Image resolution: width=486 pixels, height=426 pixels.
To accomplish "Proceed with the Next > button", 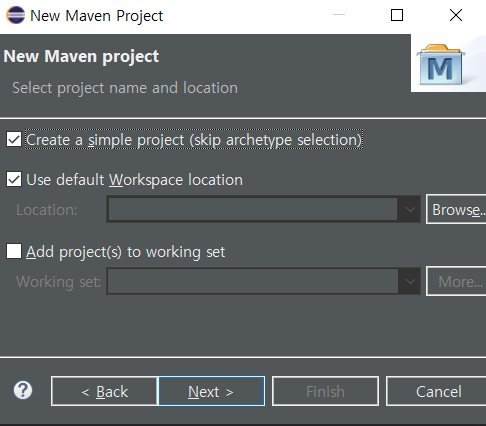I will pyautogui.click(x=212, y=391).
